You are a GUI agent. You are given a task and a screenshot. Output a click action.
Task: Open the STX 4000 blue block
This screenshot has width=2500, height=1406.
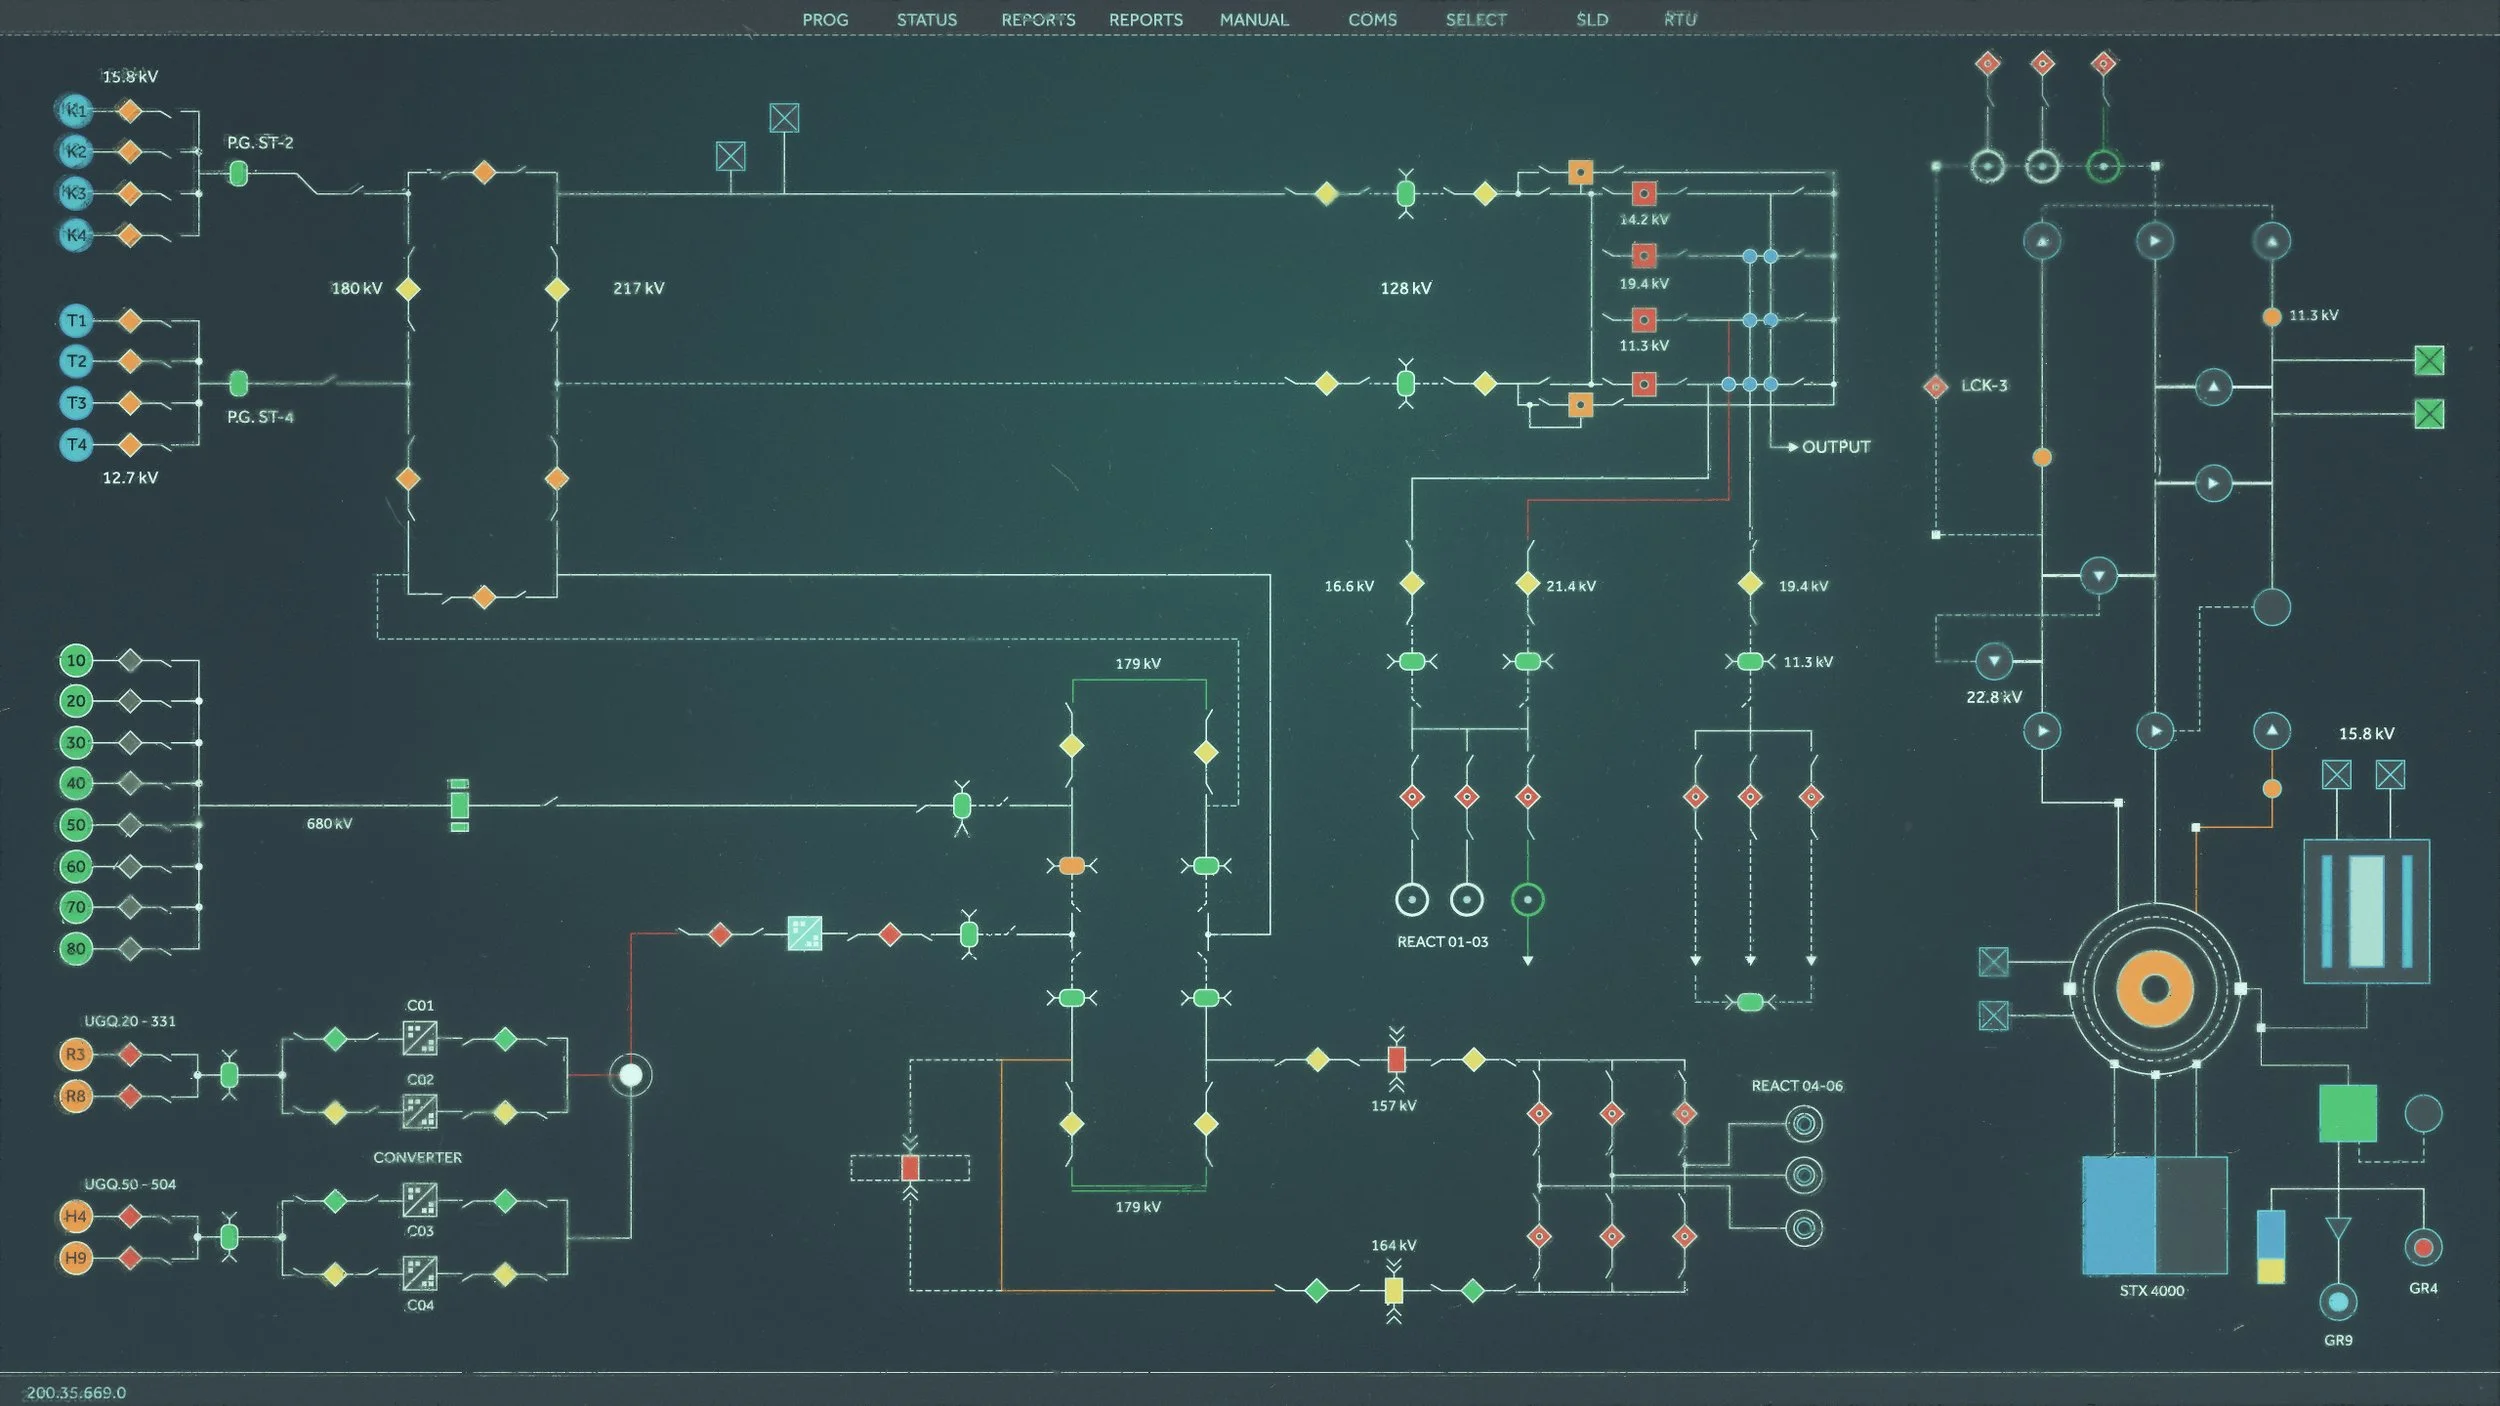(2118, 1215)
